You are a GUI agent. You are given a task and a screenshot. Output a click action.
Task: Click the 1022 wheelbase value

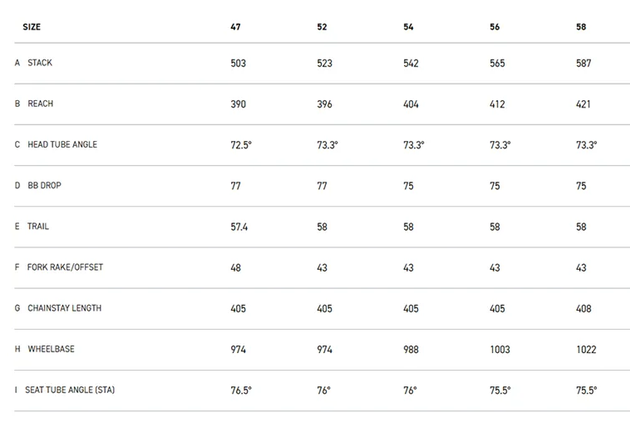[x=586, y=349]
